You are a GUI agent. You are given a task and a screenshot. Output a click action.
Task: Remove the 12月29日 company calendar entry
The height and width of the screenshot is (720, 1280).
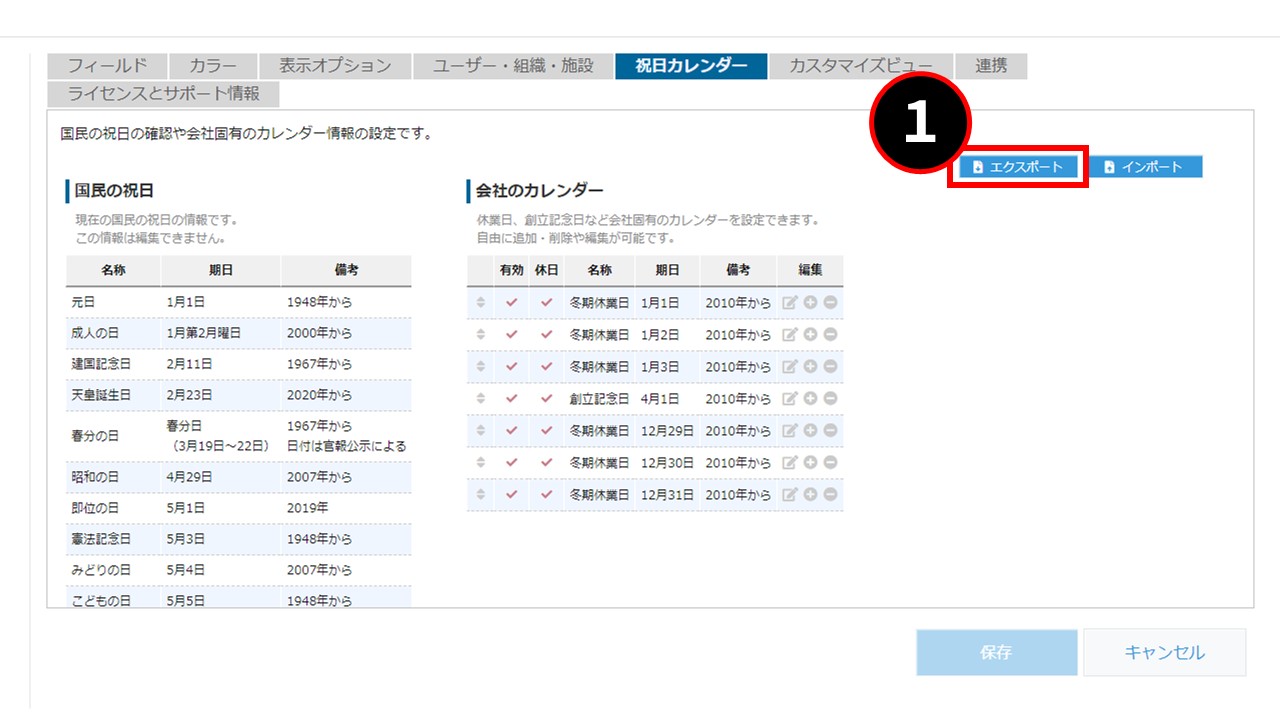click(x=830, y=431)
